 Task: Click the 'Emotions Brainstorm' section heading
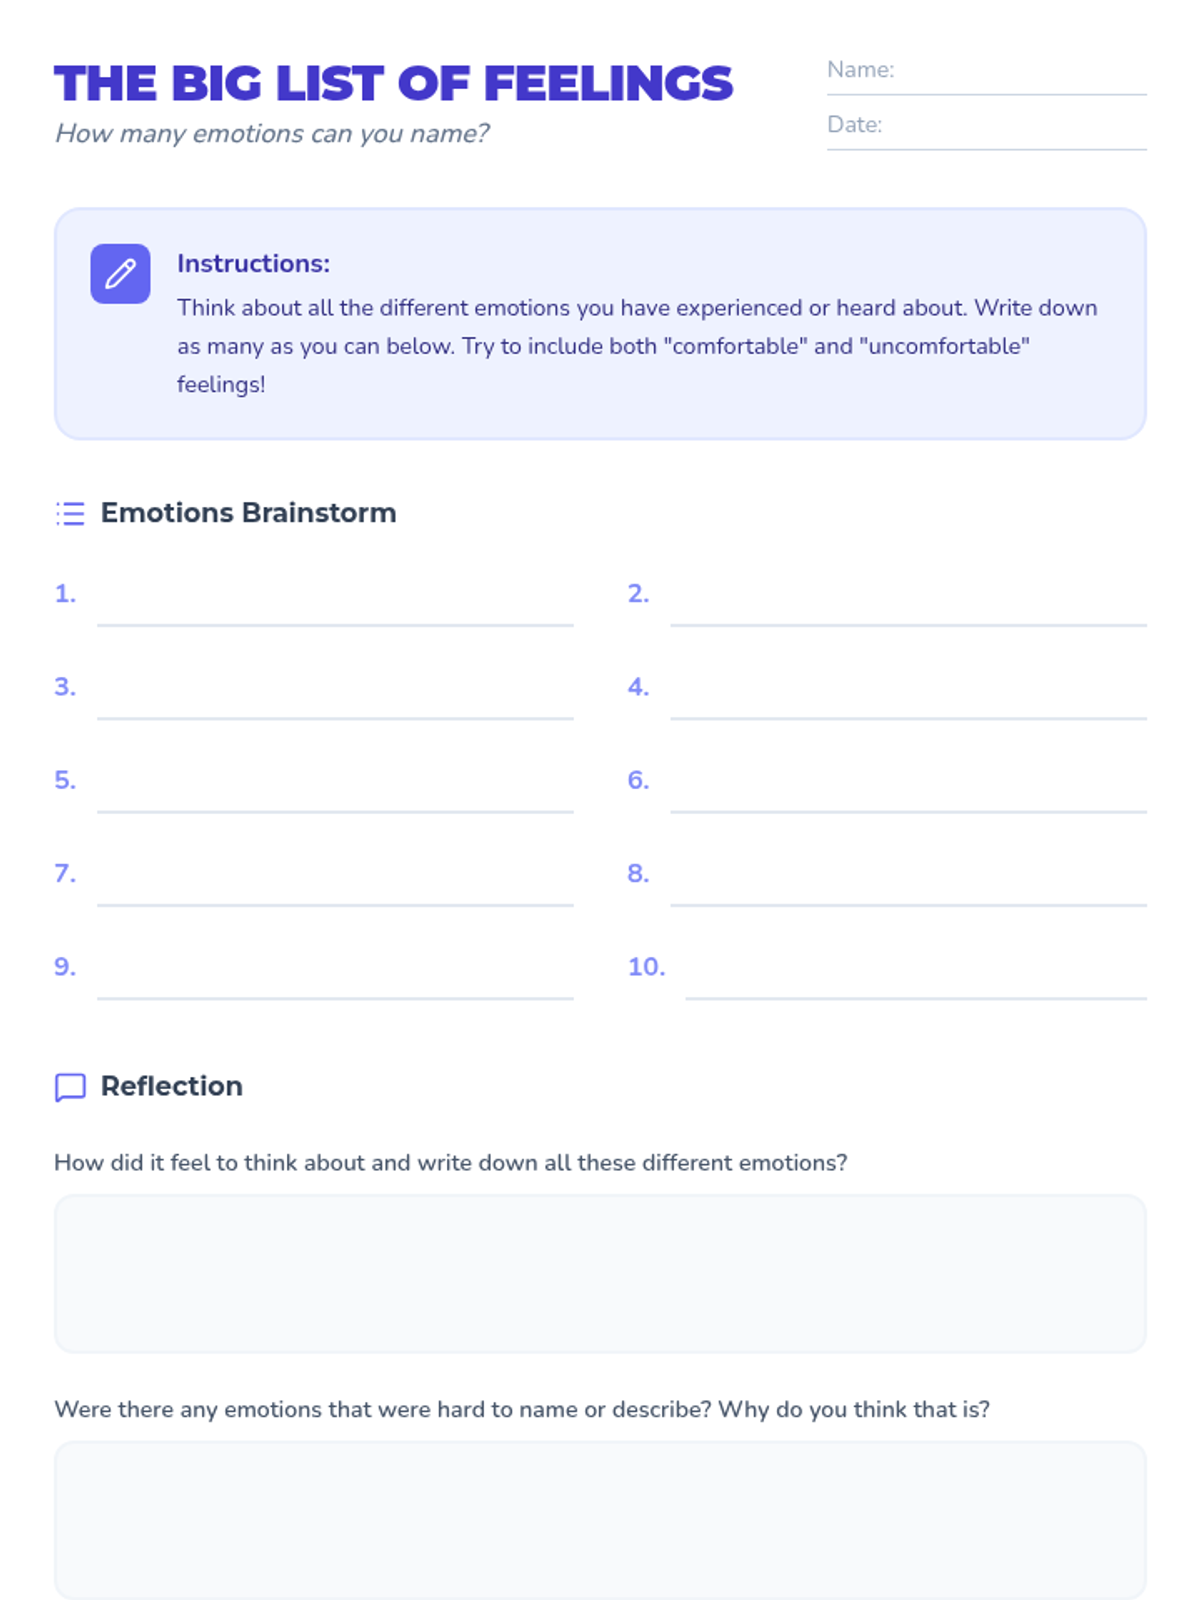point(248,513)
